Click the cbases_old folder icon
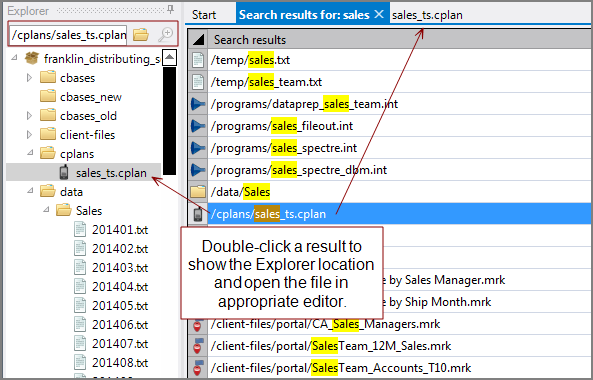The height and width of the screenshot is (380, 593). pos(48,115)
